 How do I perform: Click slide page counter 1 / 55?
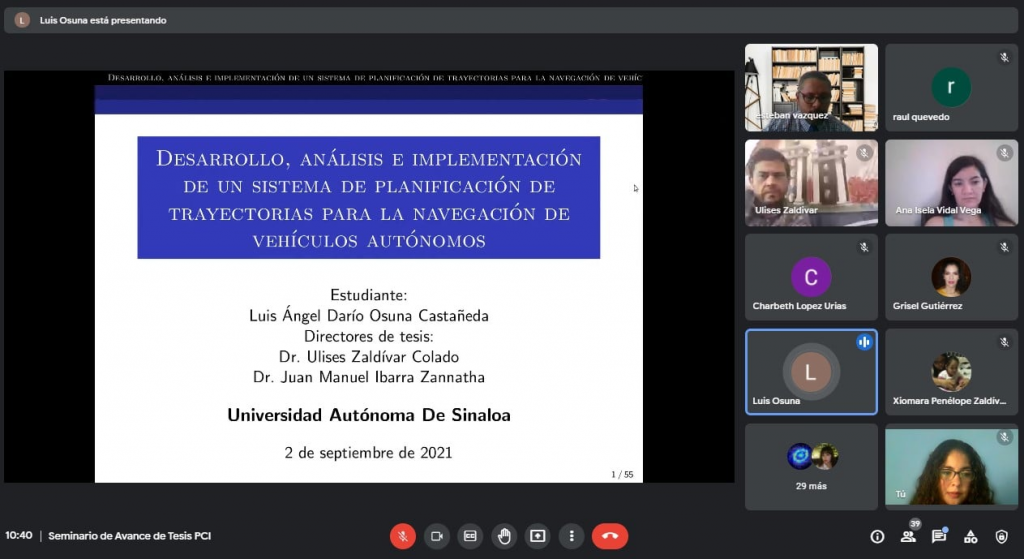[x=622, y=475]
